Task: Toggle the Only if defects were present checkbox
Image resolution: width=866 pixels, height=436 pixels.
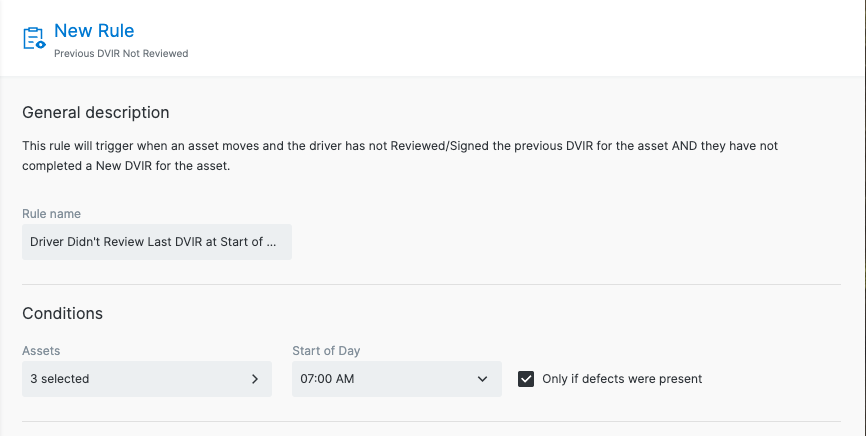Action: (526, 379)
